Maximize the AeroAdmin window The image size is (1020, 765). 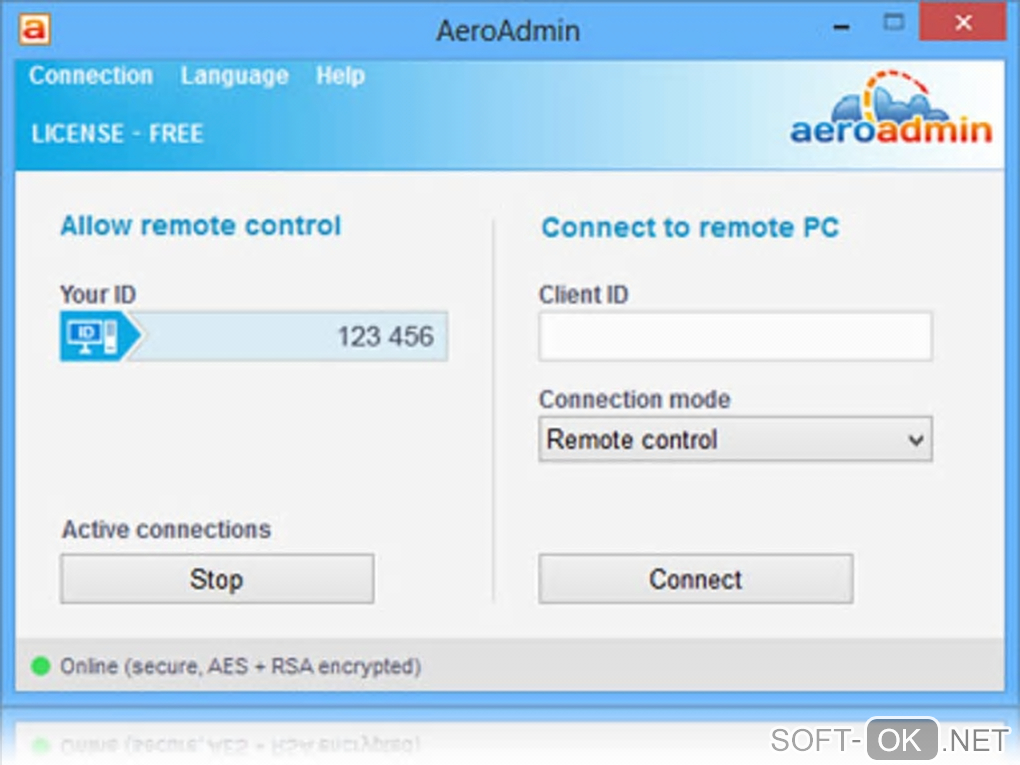tap(894, 23)
